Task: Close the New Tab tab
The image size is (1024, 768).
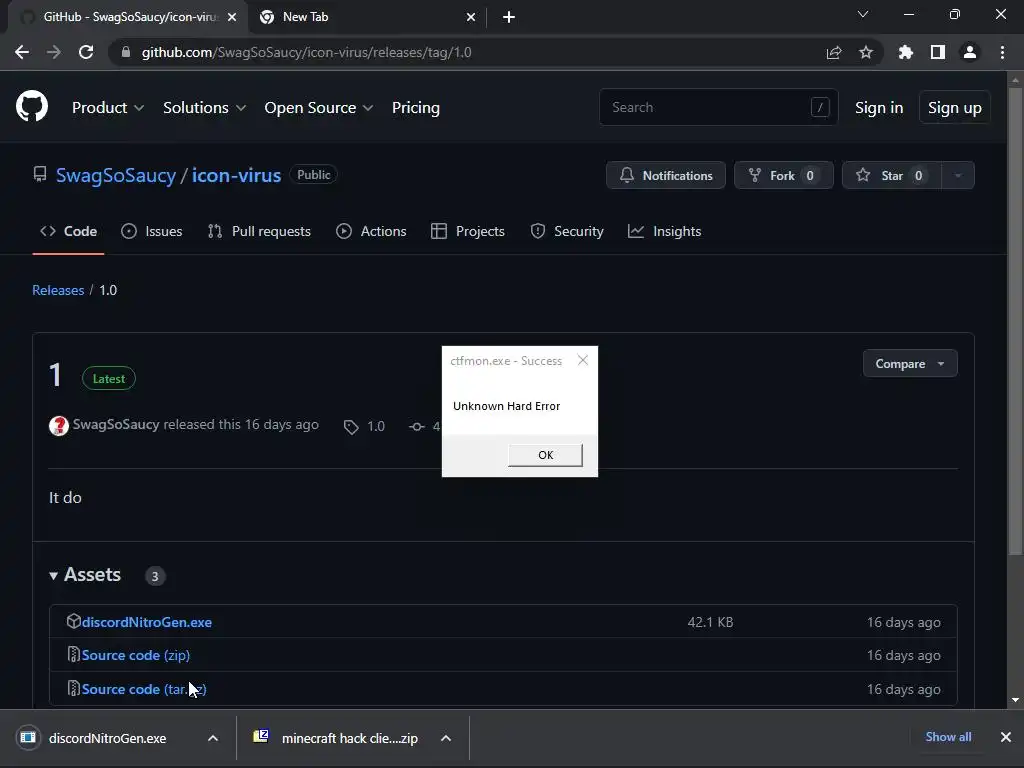Action: [x=471, y=17]
